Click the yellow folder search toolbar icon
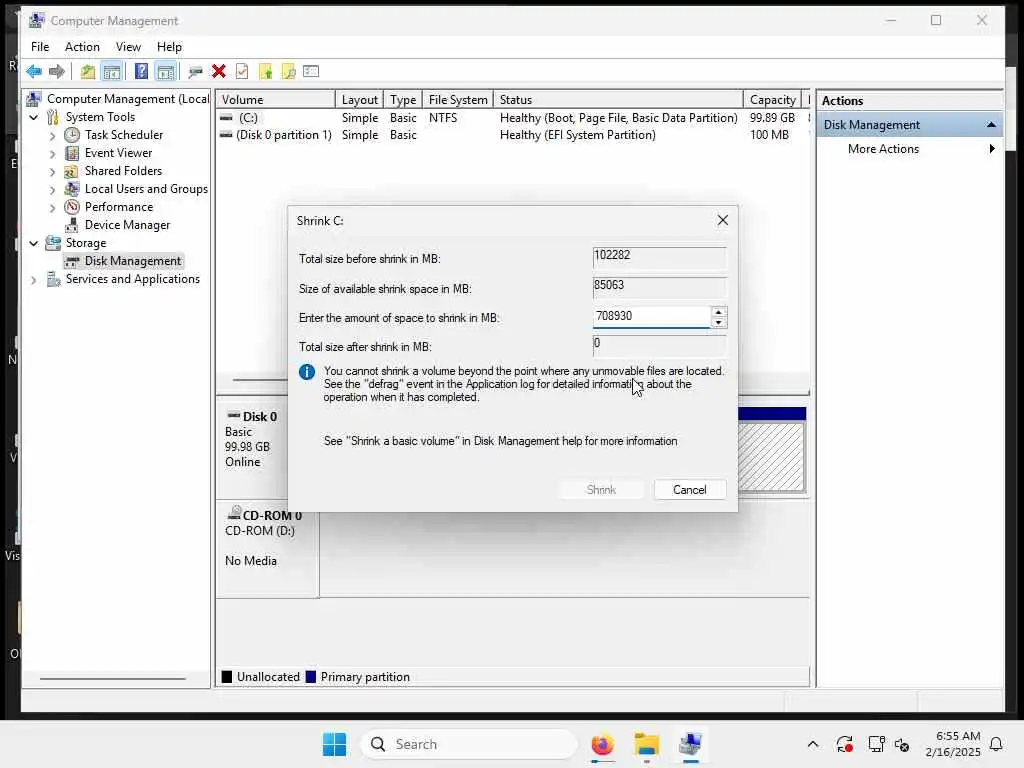The width and height of the screenshot is (1024, 768). [x=289, y=71]
